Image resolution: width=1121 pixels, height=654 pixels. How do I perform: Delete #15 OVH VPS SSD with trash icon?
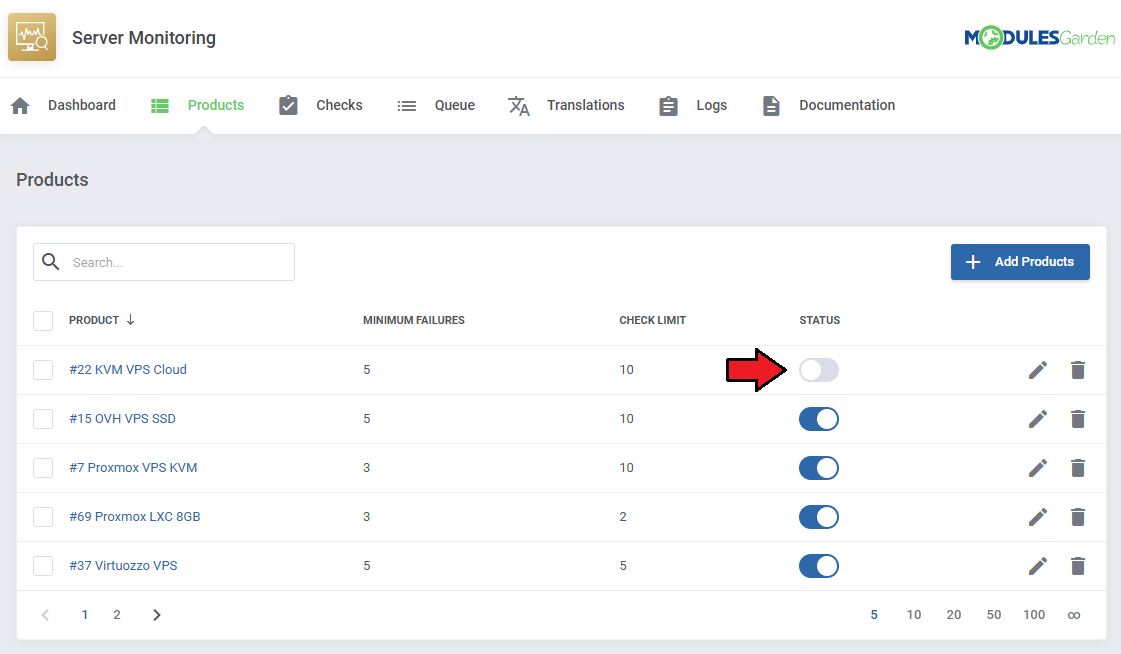point(1078,419)
